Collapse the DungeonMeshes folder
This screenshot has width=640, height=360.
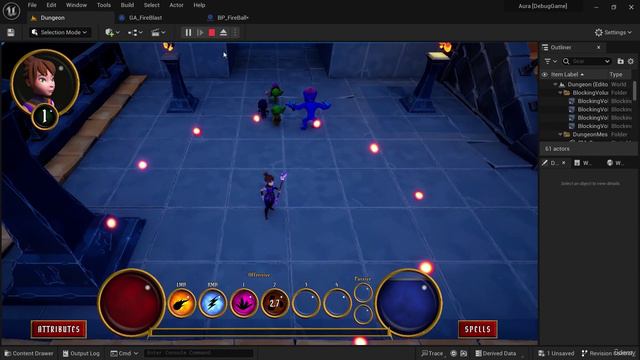click(560, 135)
